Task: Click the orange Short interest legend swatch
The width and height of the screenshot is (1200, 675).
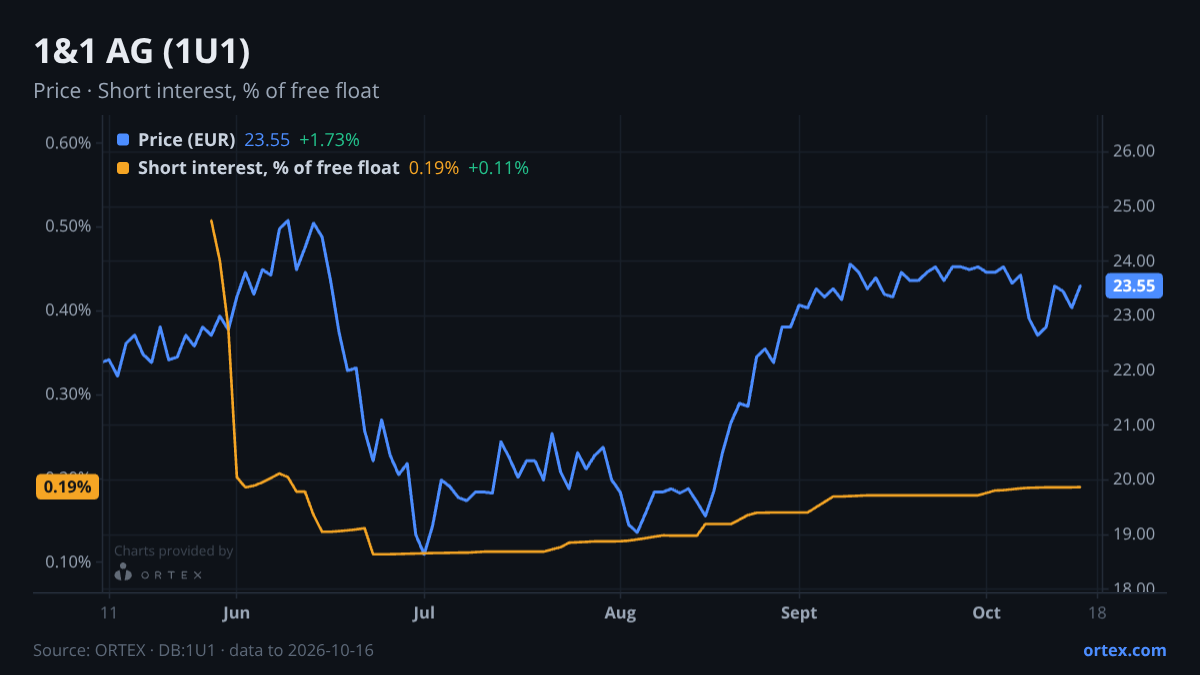Action: [x=123, y=168]
